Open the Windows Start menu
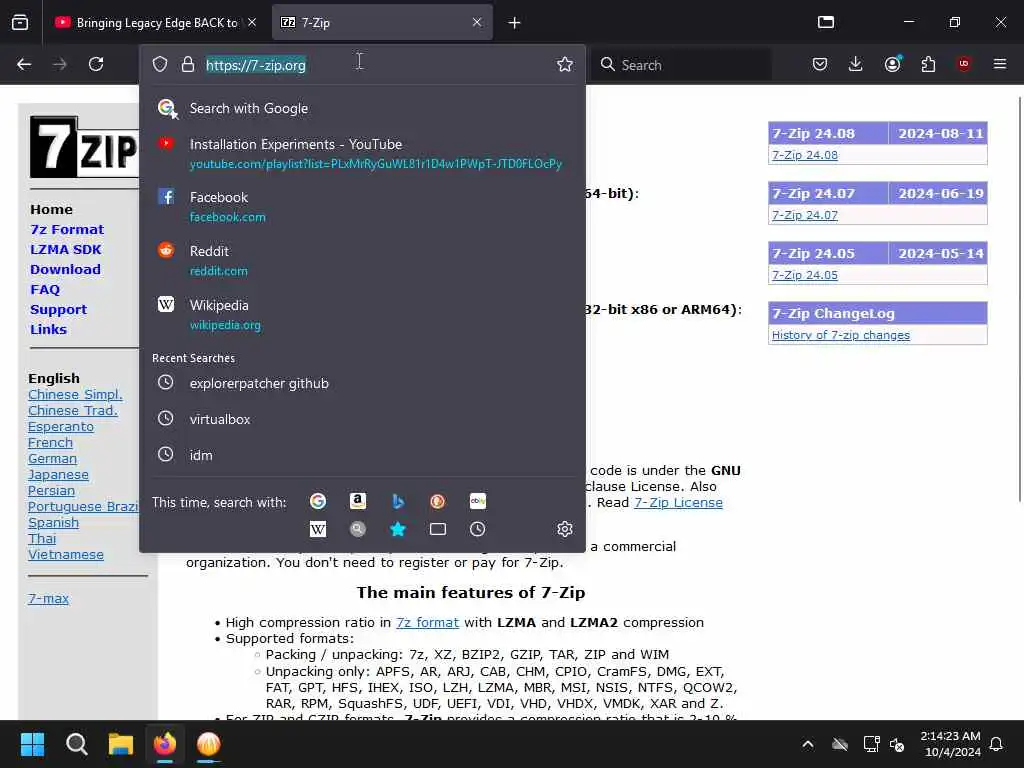Viewport: 1024px width, 768px height. coord(32,744)
